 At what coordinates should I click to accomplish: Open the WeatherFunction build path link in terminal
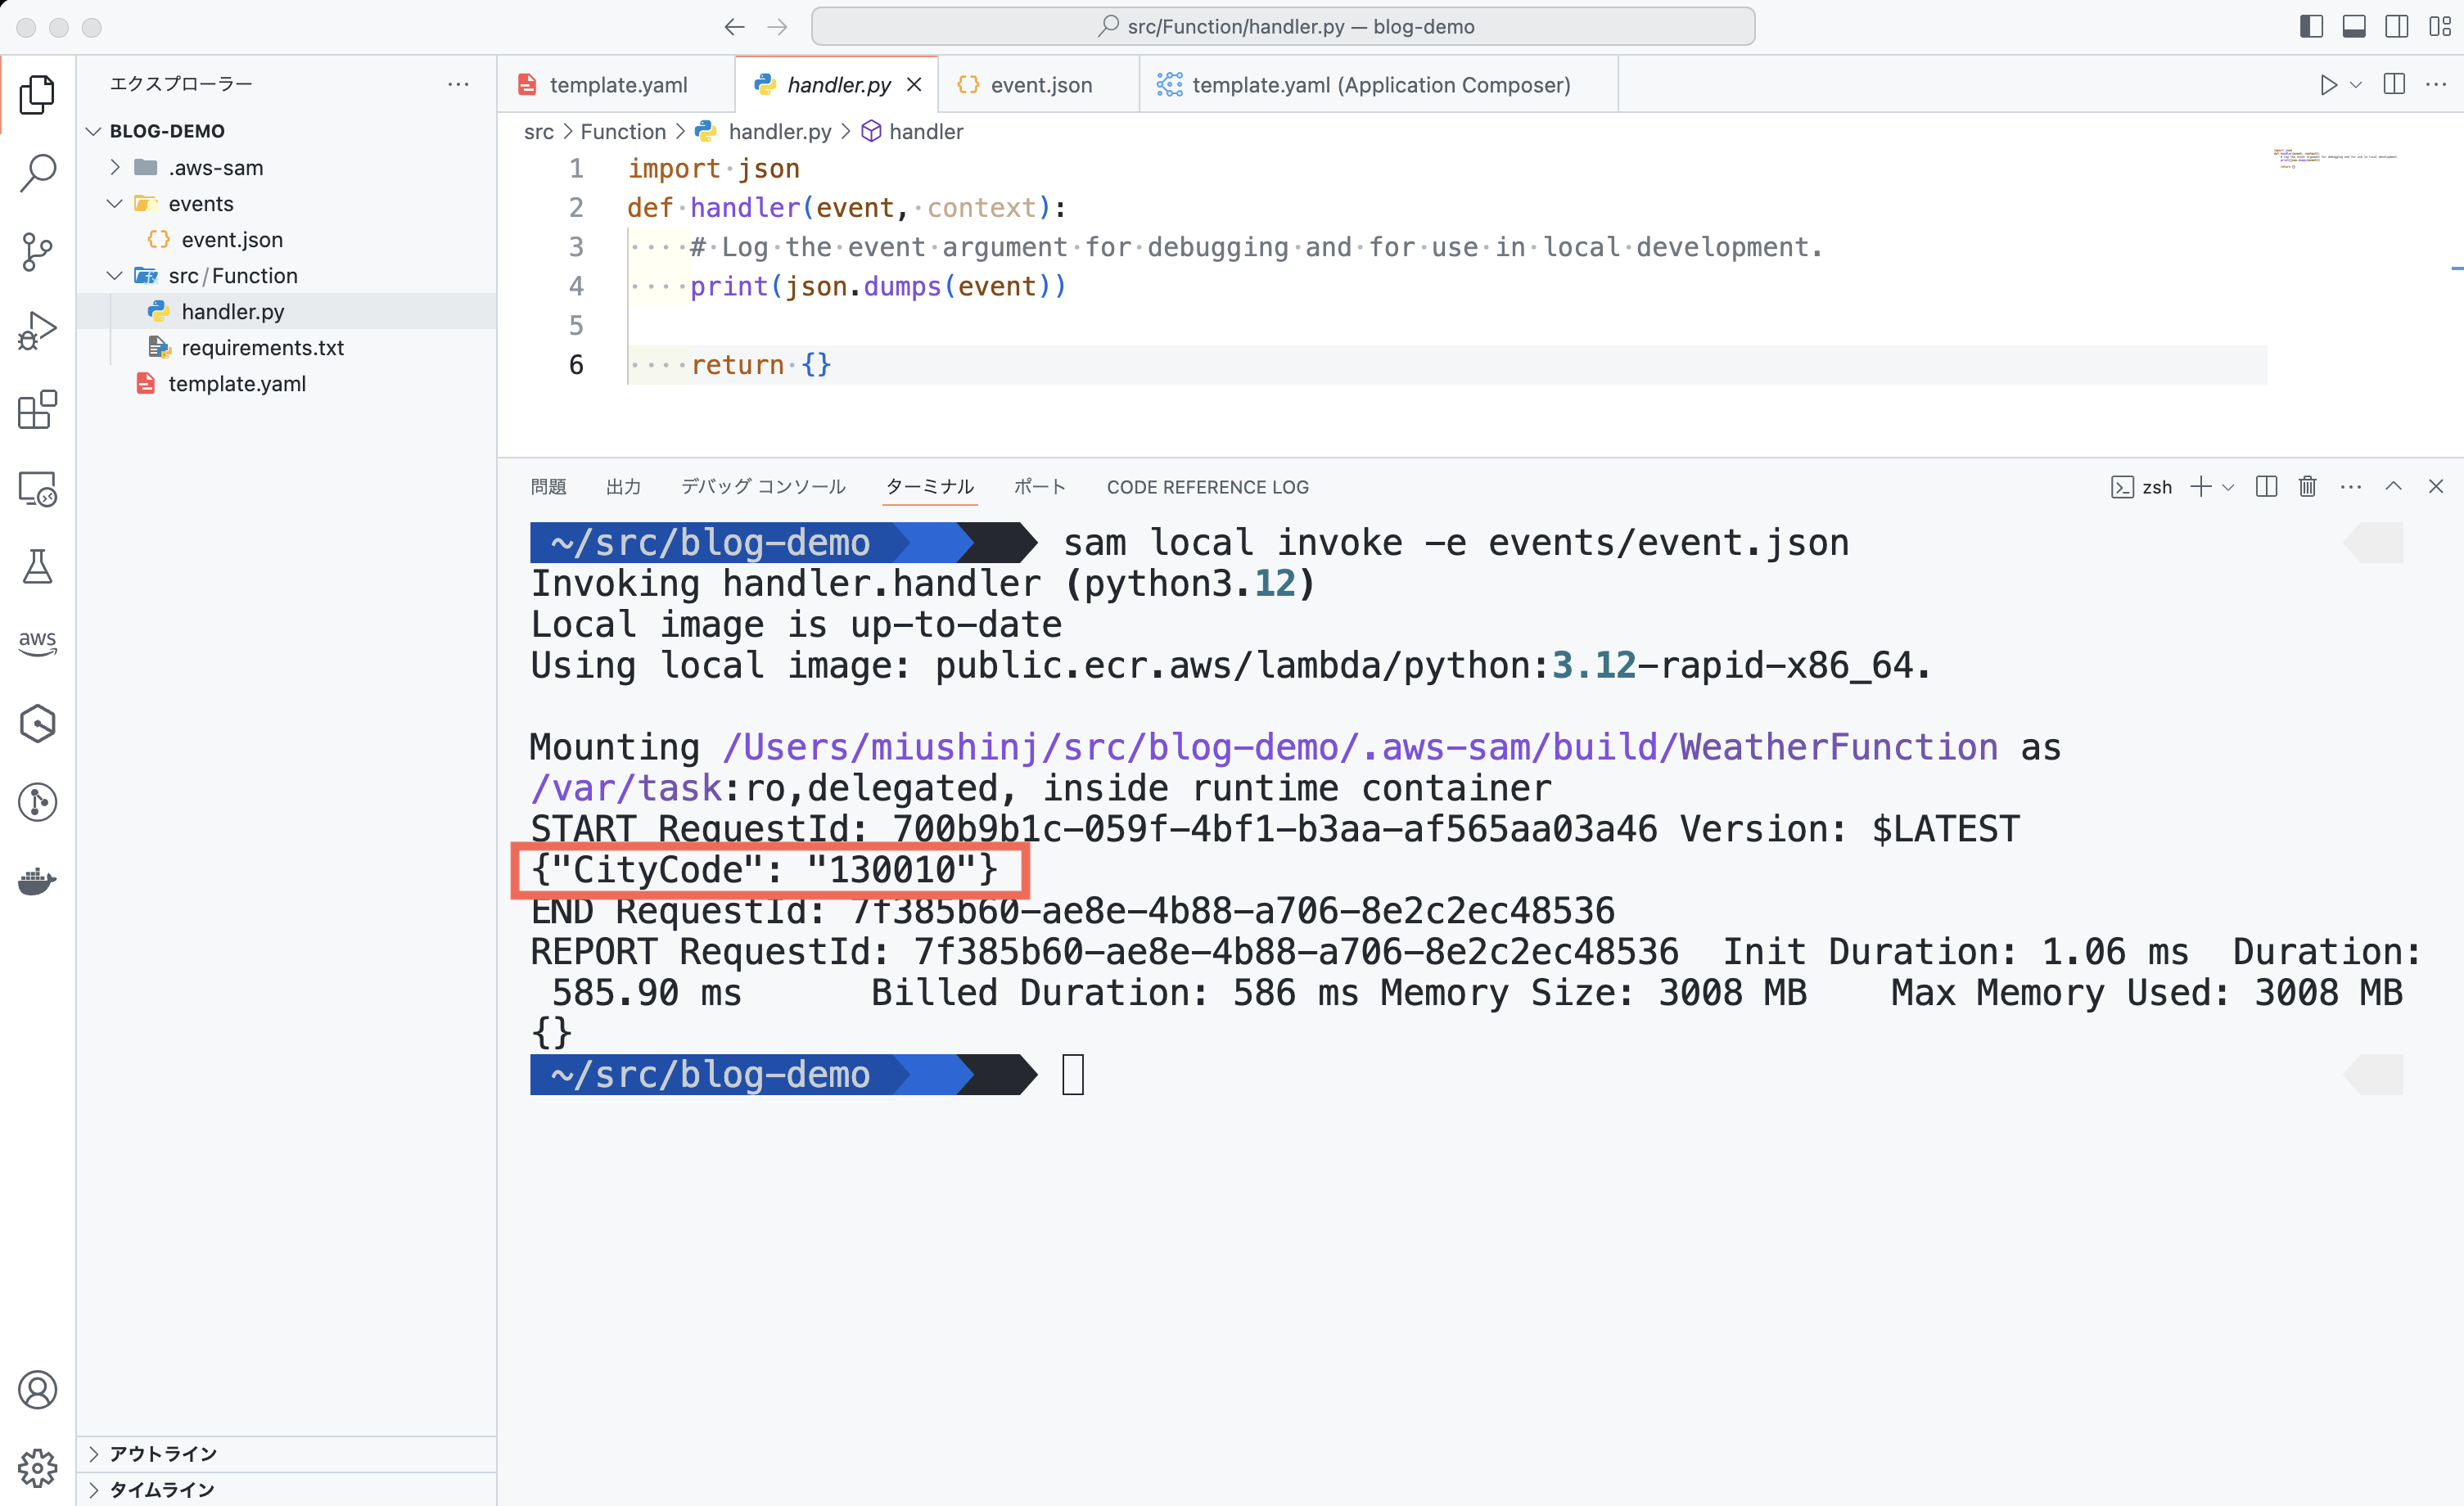tap(1360, 747)
